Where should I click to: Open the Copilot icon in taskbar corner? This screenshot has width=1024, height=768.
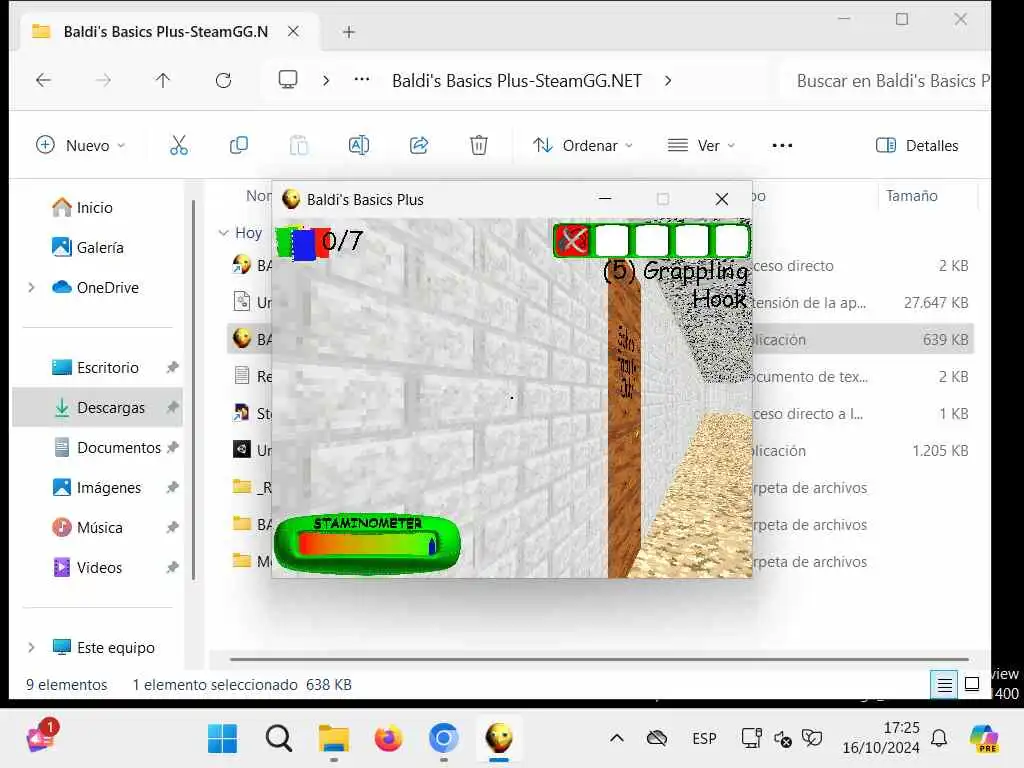coord(984,739)
